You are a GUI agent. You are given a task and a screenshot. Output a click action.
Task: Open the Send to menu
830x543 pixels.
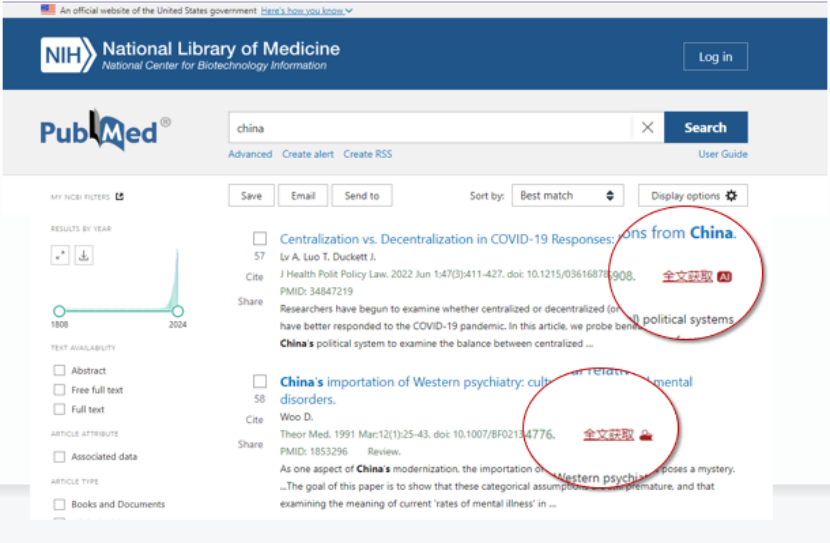coord(361,196)
